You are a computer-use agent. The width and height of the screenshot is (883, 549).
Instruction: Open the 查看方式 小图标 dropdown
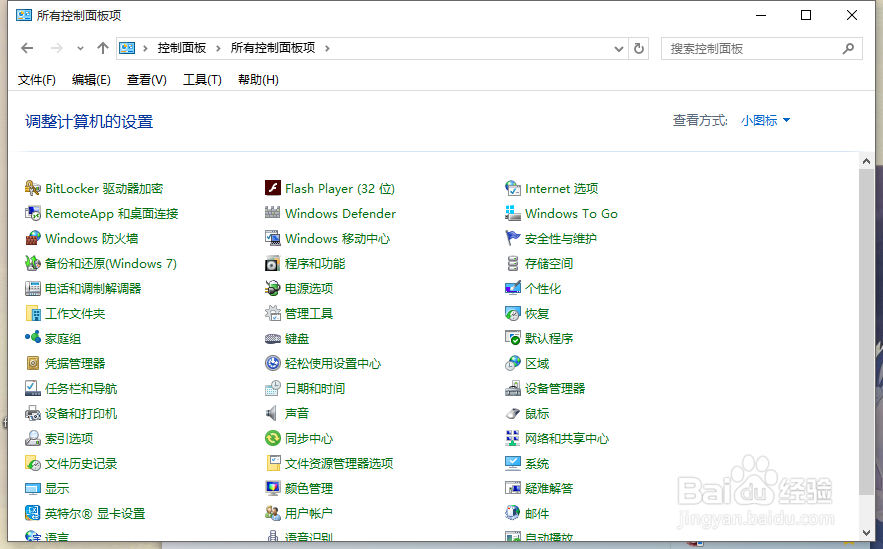(x=765, y=120)
